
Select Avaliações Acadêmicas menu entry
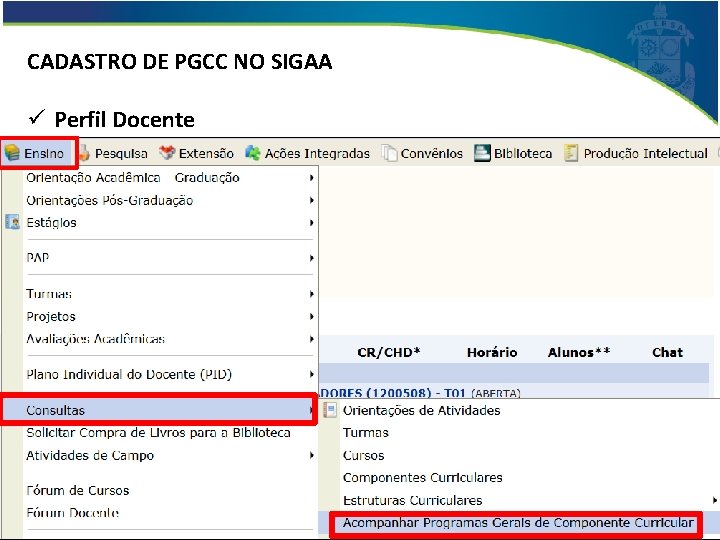159,339
